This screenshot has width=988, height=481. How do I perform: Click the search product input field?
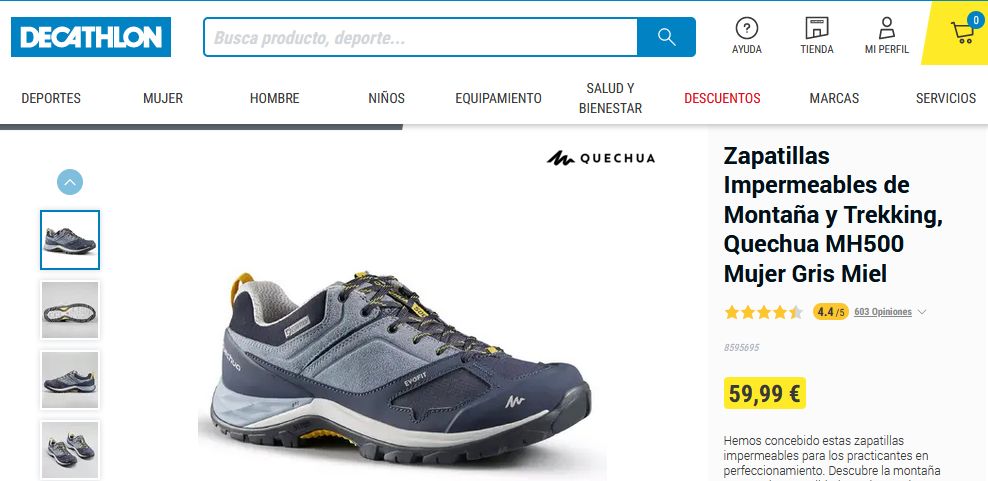pyautogui.click(x=420, y=37)
